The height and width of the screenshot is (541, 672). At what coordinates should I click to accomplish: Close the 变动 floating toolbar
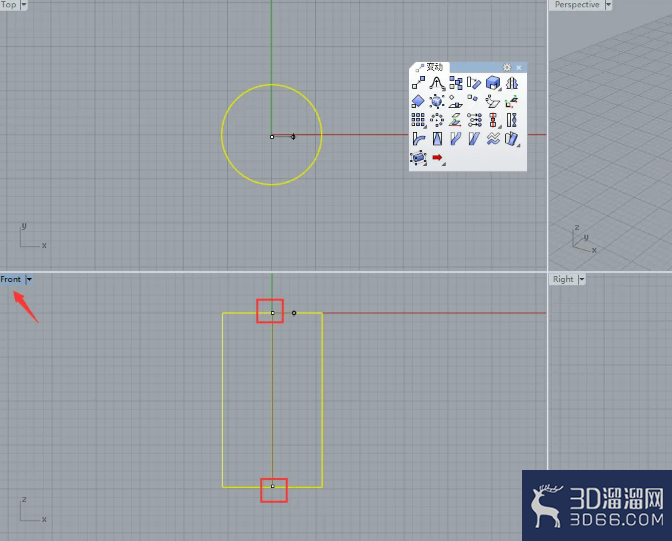pos(519,67)
